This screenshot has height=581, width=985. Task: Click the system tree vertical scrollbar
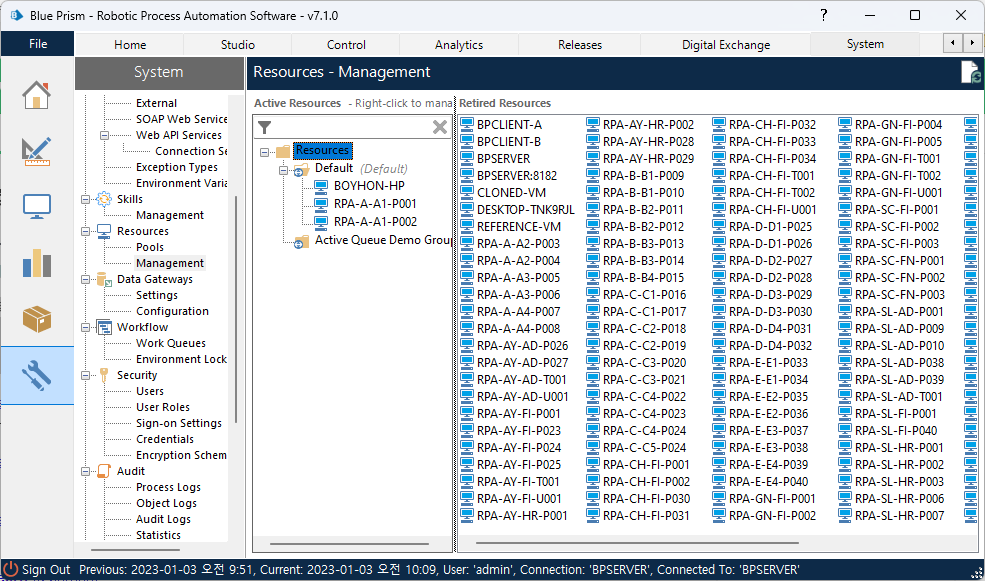tap(236, 309)
